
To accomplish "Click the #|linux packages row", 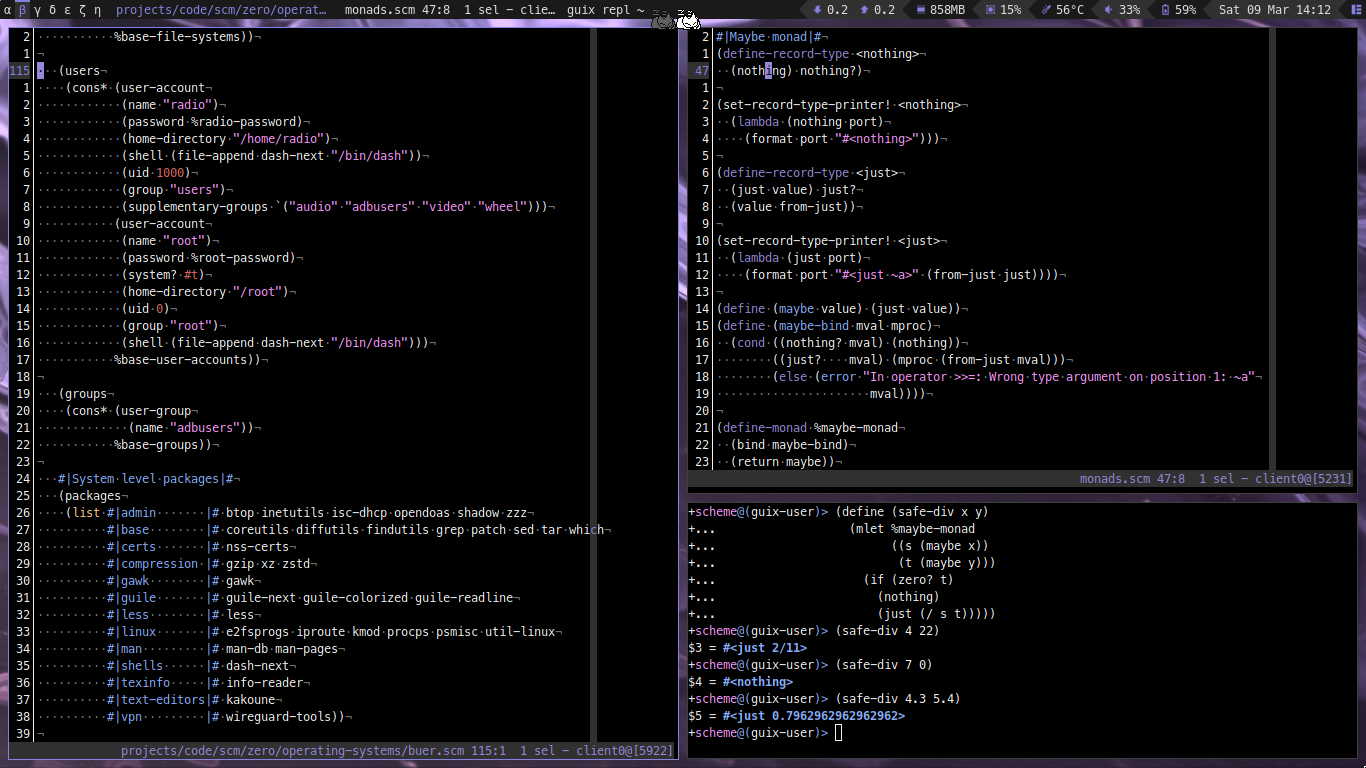I will [331, 632].
